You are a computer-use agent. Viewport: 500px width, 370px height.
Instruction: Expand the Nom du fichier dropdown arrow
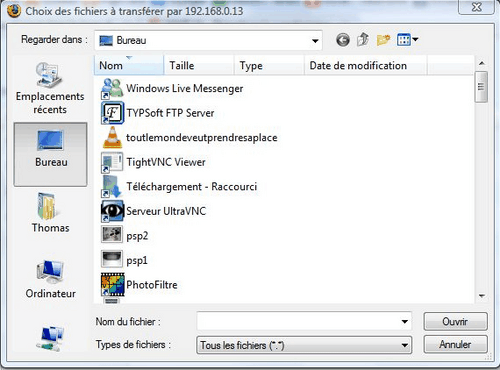(x=404, y=322)
